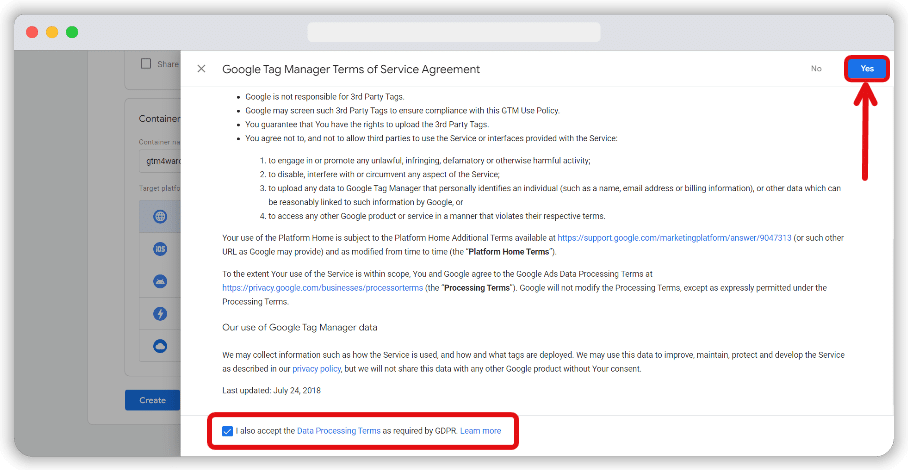Select the Android target platform icon
The width and height of the screenshot is (908, 470).
pyautogui.click(x=160, y=281)
